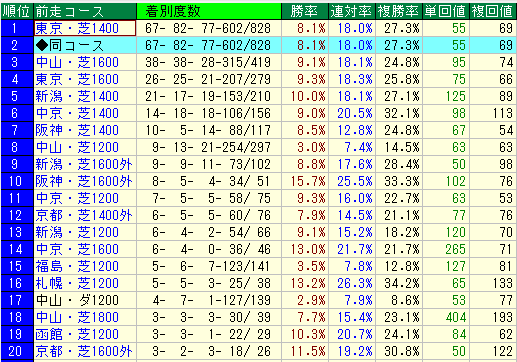The image size is (517, 362).
Task: Open the 京都・芝1600外 course link
Action: pyautogui.click(x=84, y=351)
